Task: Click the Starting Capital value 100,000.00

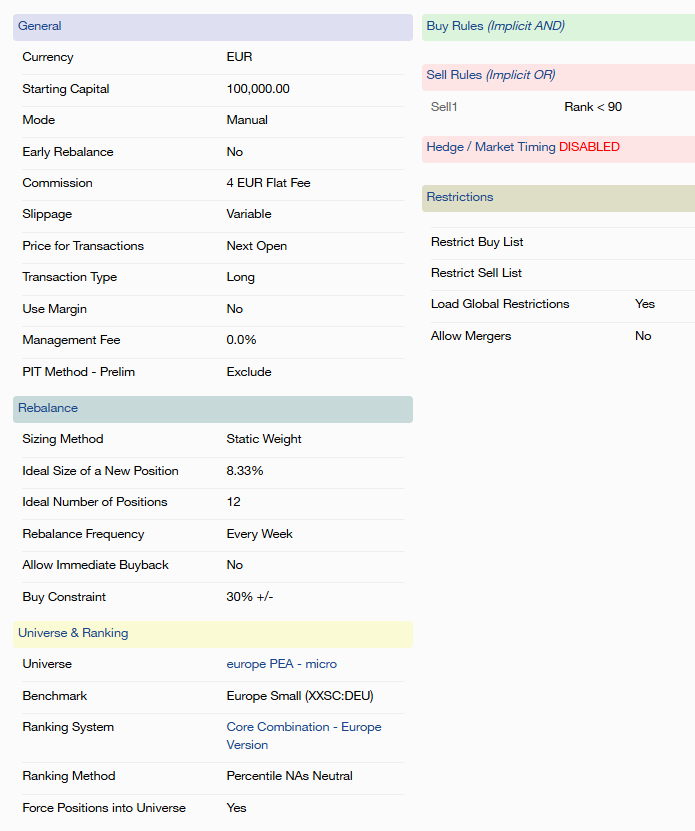Action: (x=258, y=89)
